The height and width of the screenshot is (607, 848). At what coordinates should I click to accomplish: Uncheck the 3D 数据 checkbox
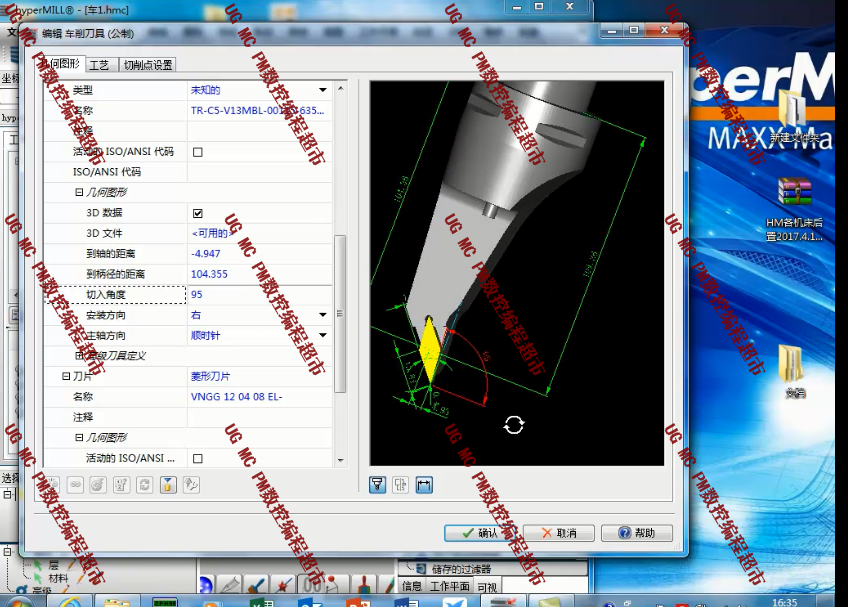(x=198, y=213)
